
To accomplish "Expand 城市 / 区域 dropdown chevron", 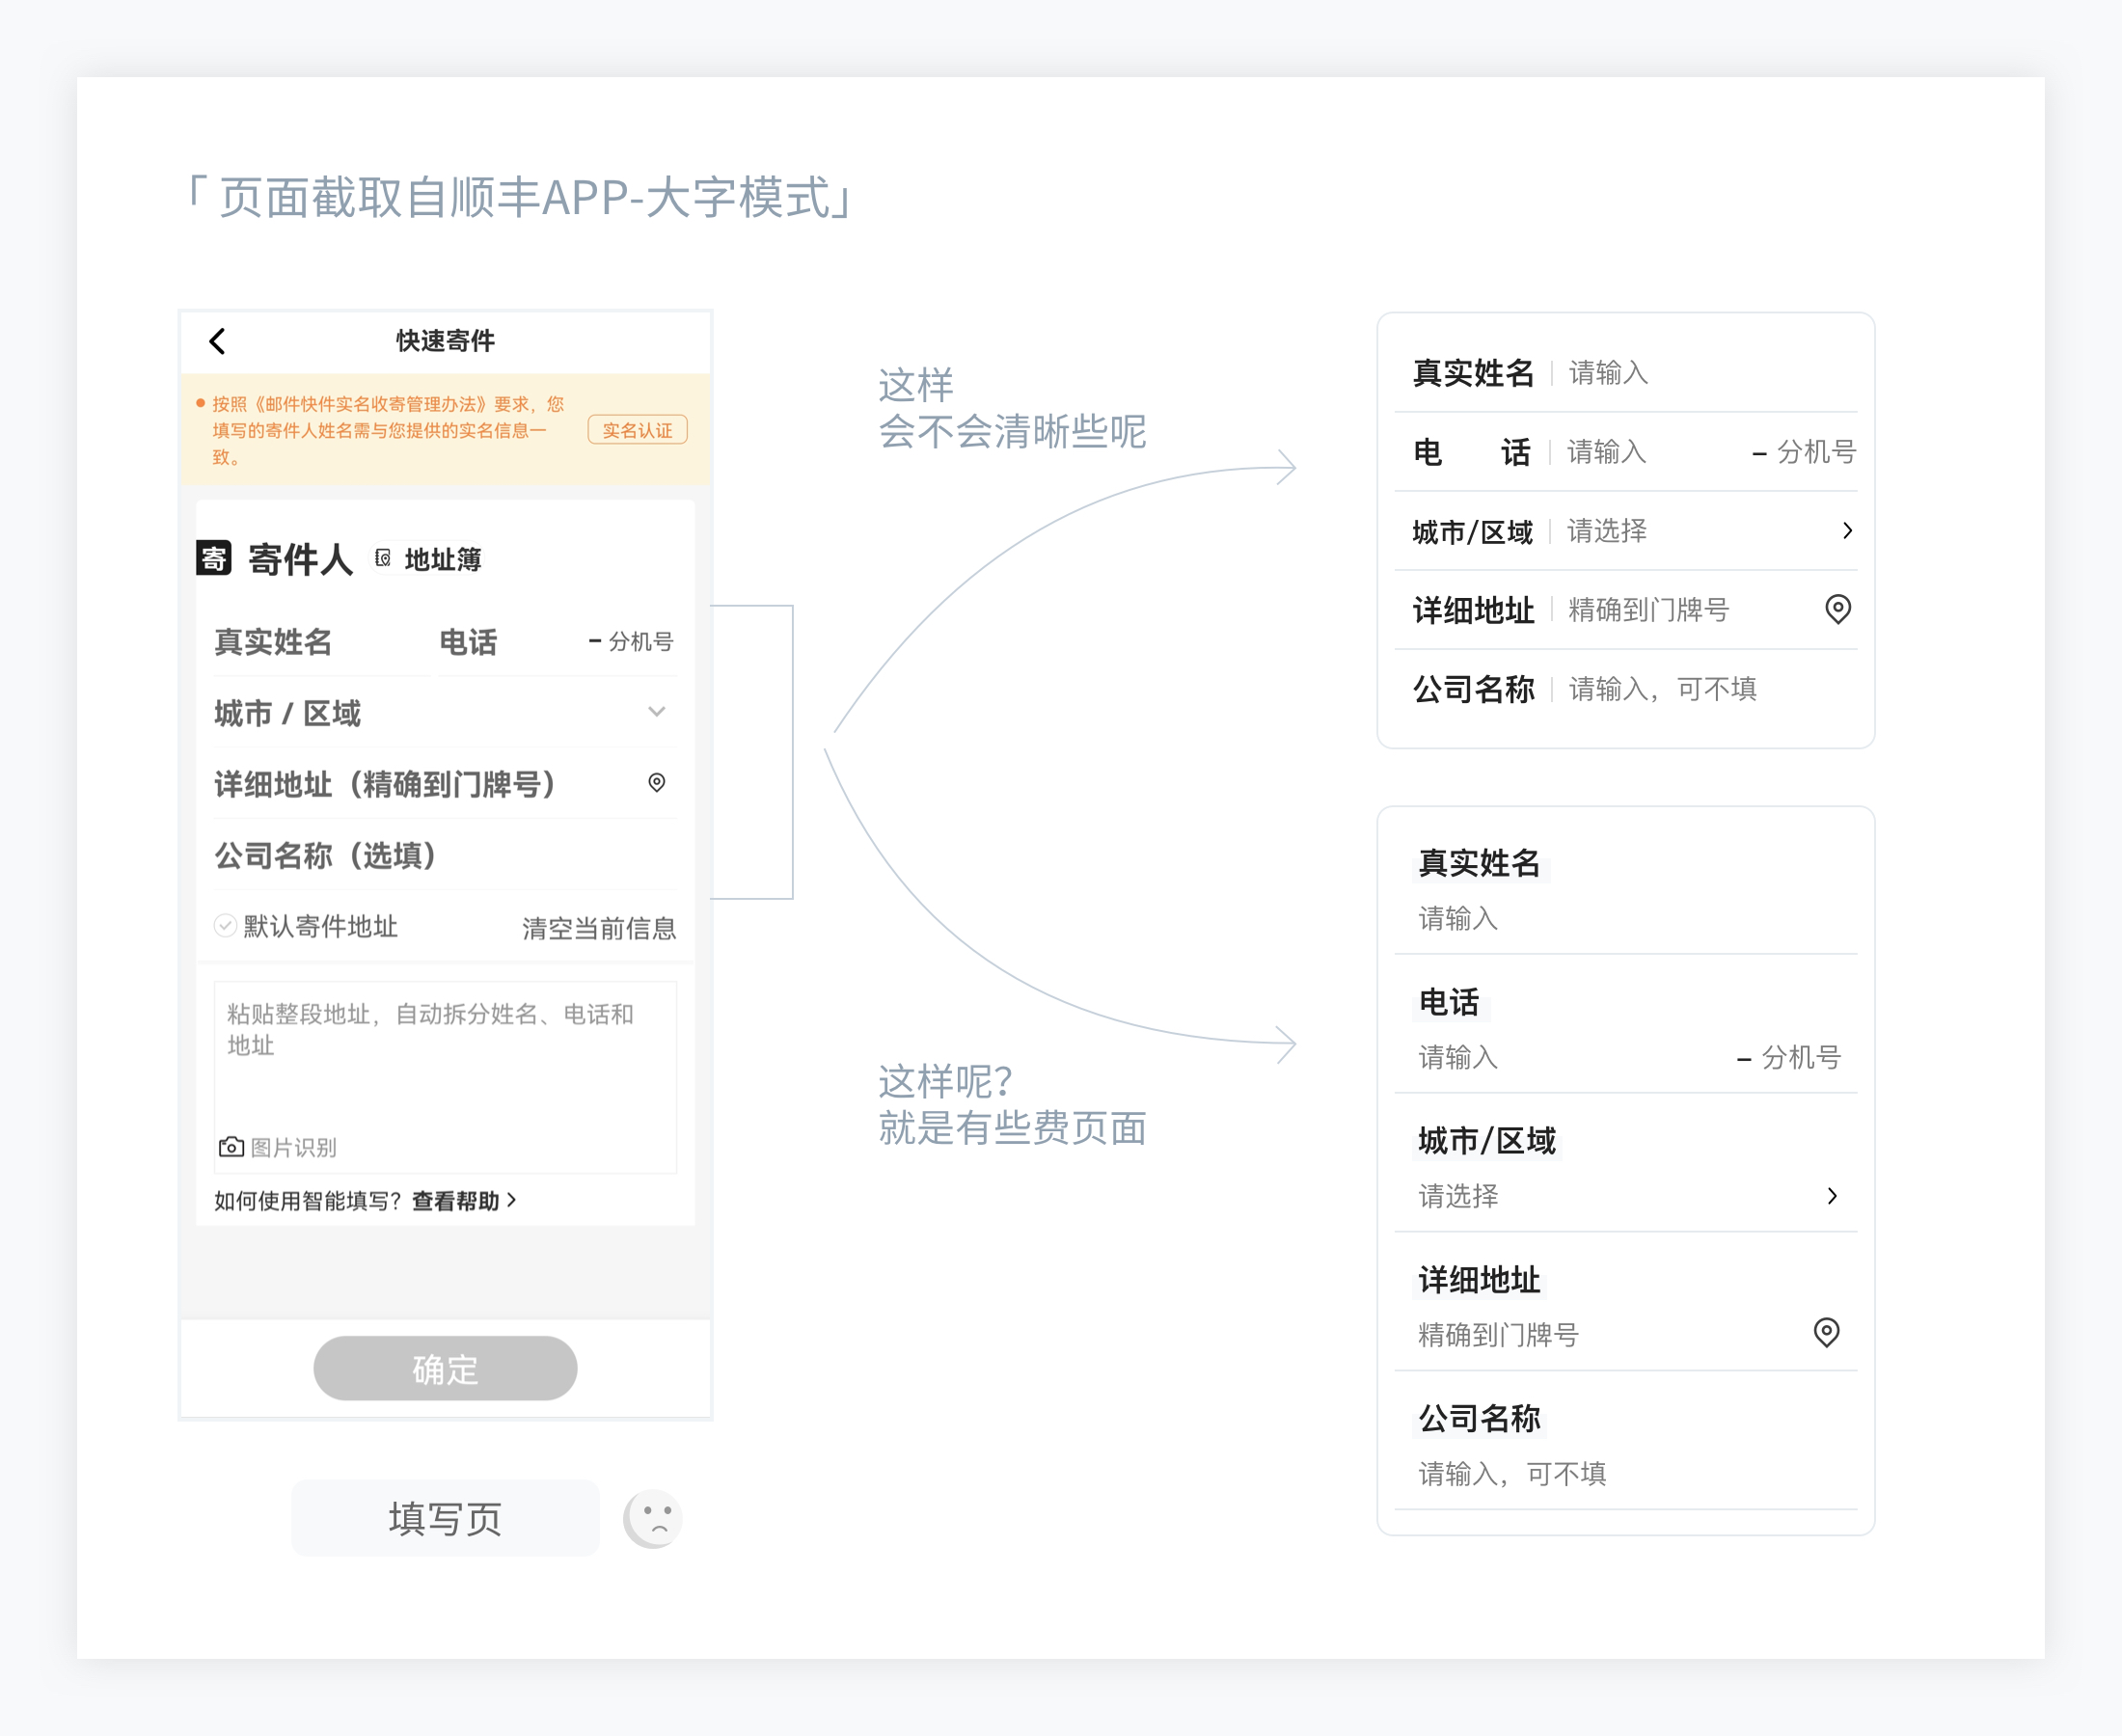I will 657,712.
